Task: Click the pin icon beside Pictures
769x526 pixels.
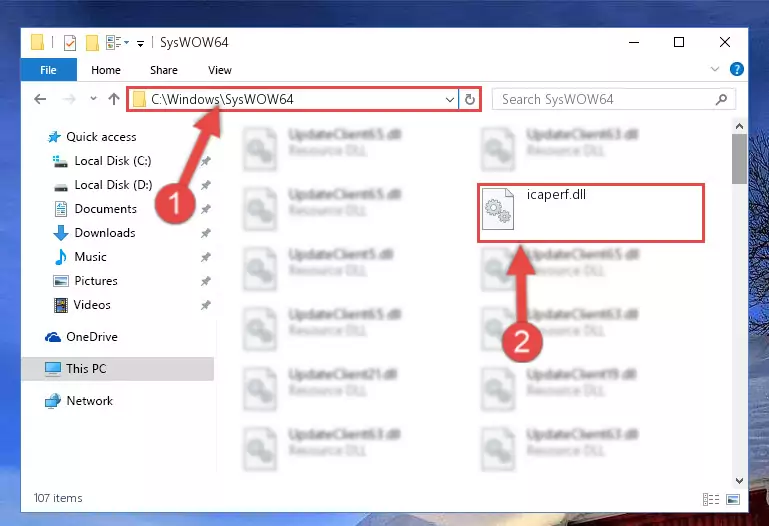Action: [205, 281]
